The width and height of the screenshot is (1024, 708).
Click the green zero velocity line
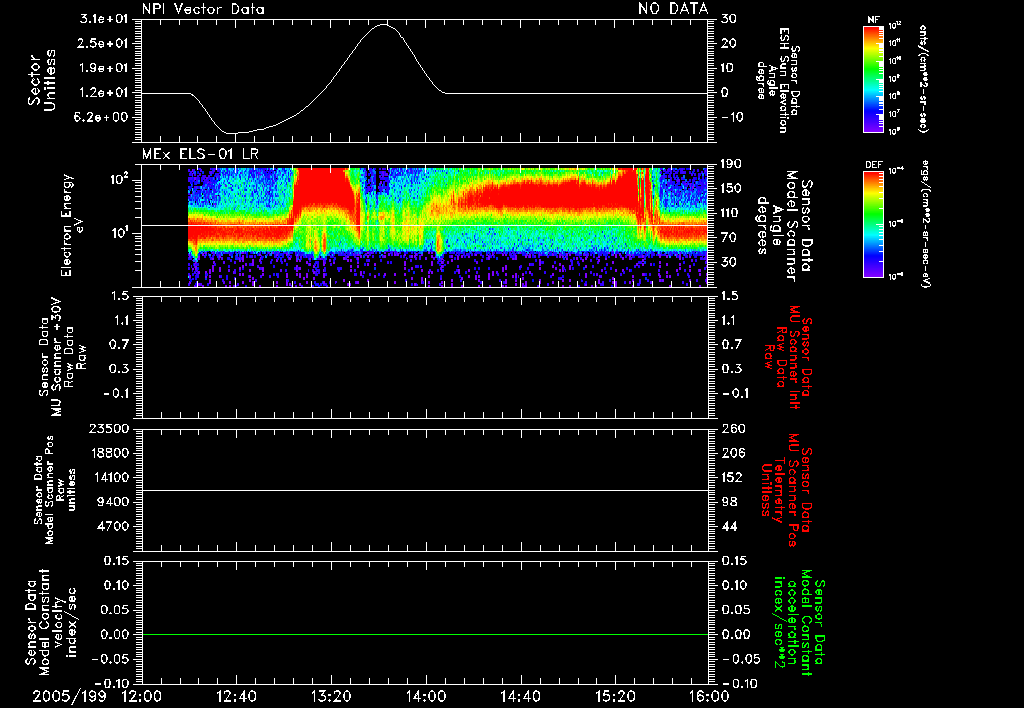425,634
